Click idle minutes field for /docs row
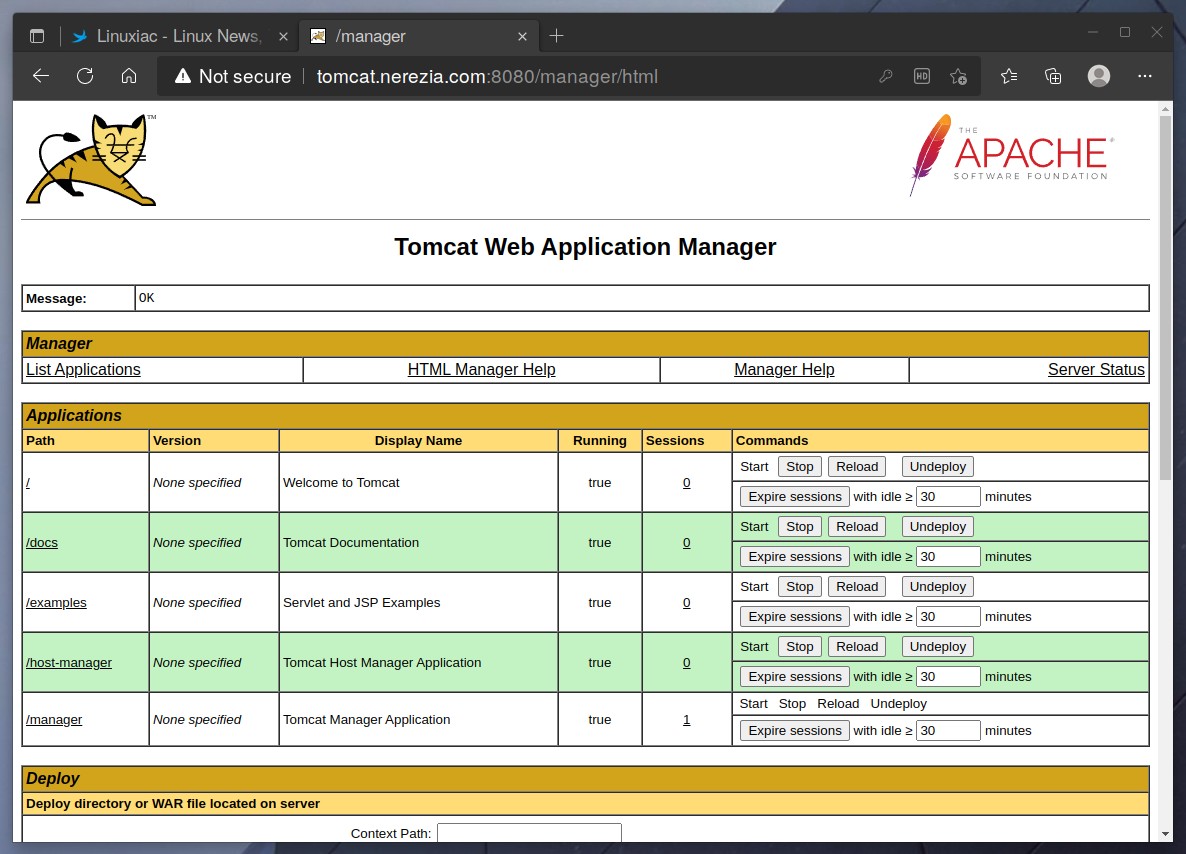 tap(948, 556)
